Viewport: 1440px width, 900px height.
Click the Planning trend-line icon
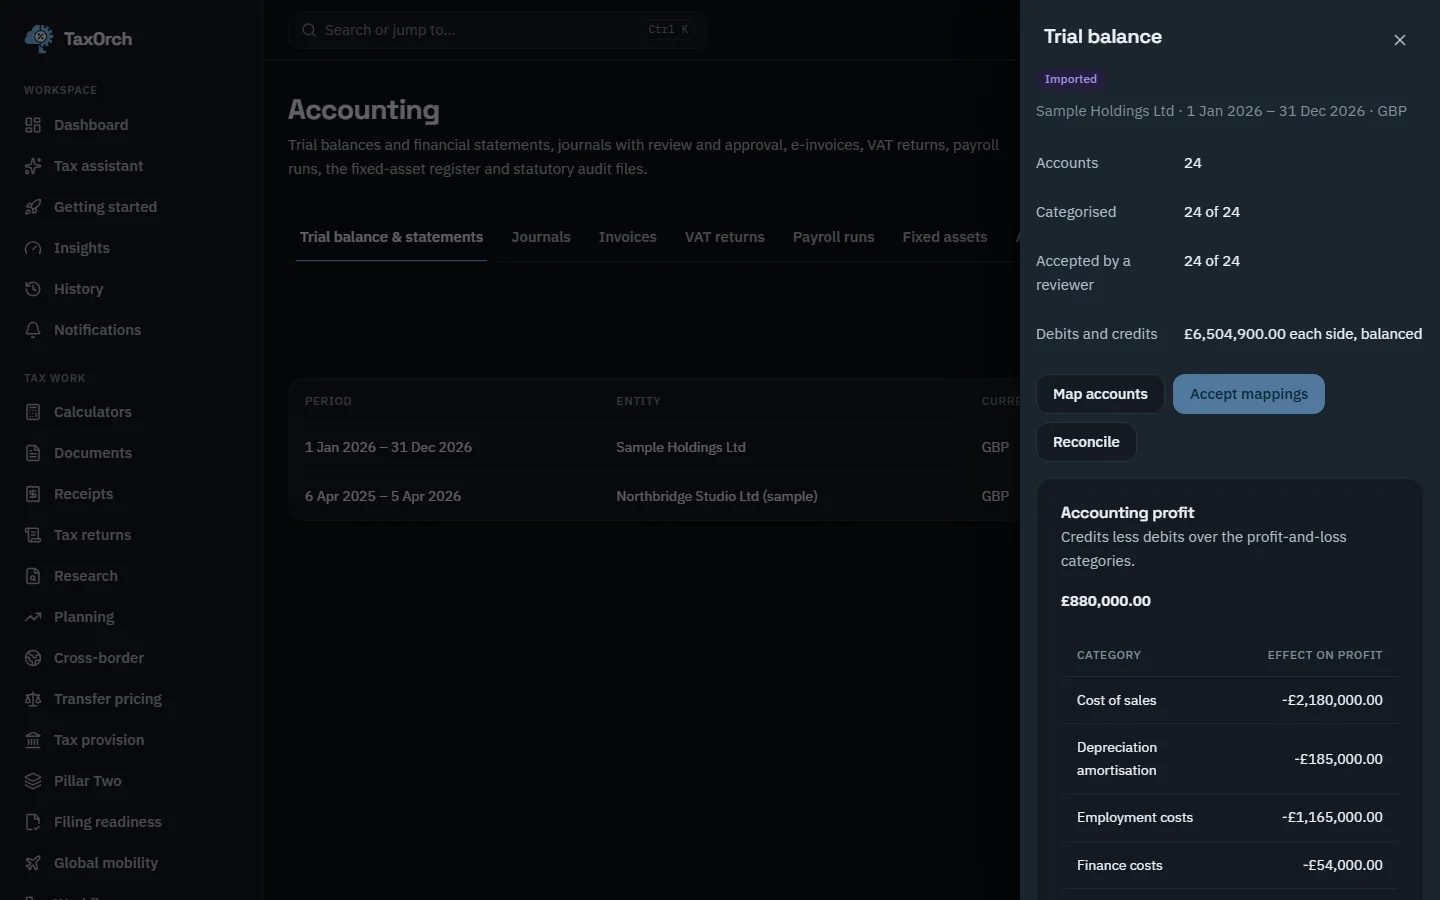(x=33, y=617)
